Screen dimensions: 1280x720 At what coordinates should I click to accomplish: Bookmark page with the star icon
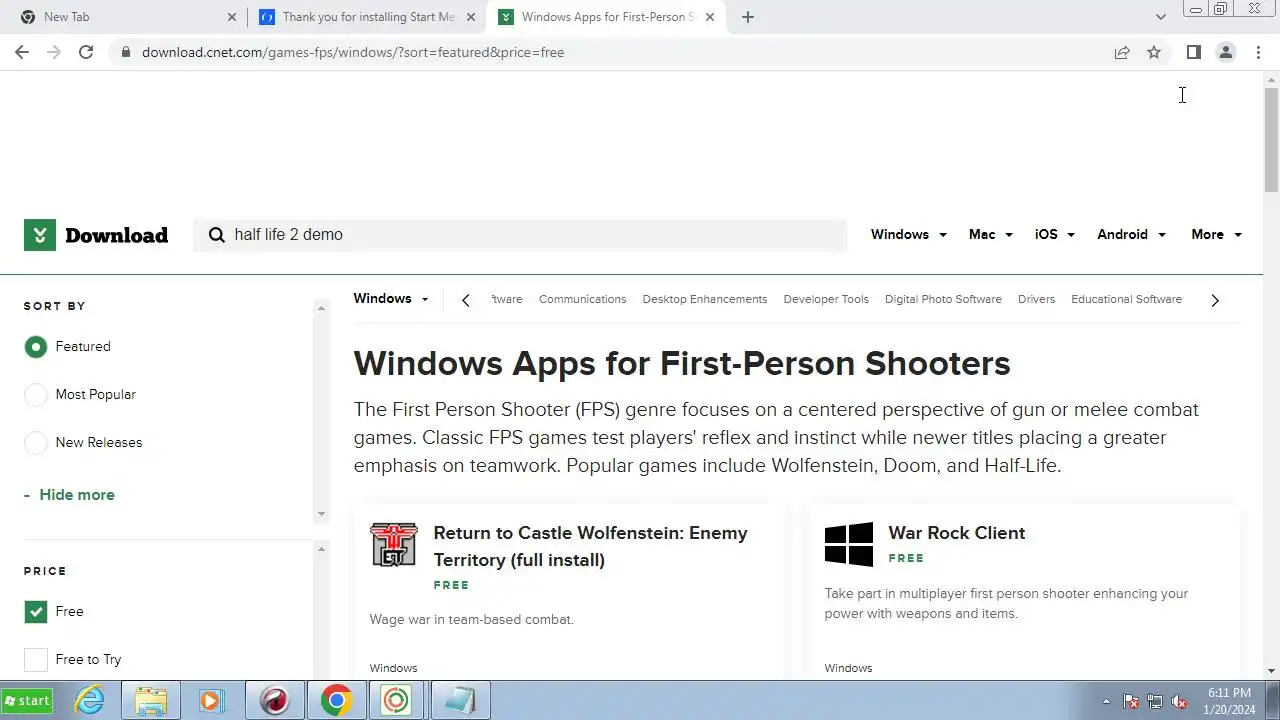1154,52
